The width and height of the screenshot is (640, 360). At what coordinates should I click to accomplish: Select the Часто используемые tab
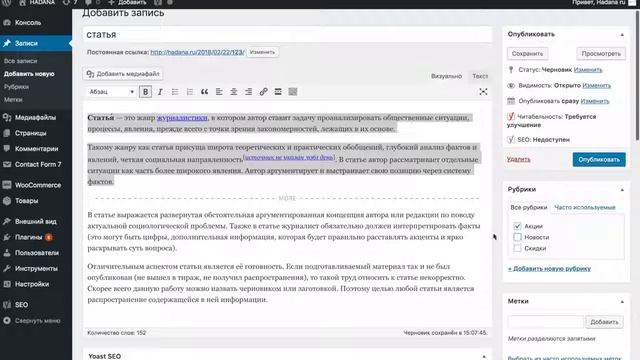point(584,207)
